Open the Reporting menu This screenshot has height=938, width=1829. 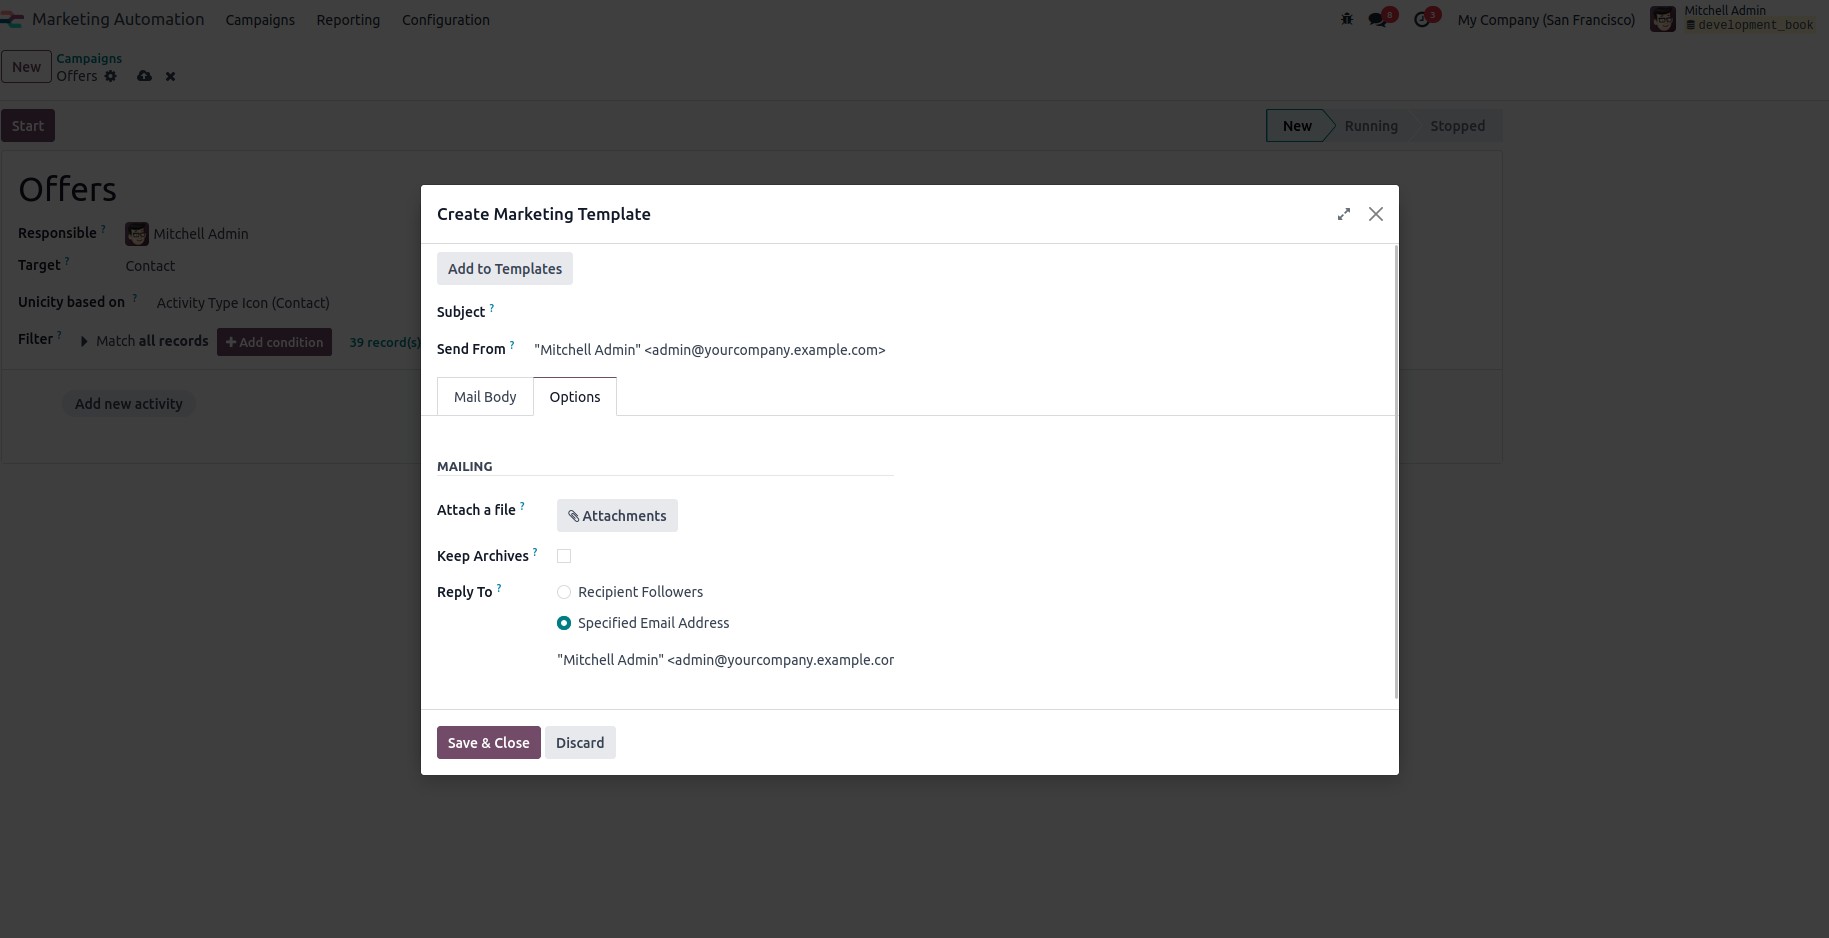347,20
